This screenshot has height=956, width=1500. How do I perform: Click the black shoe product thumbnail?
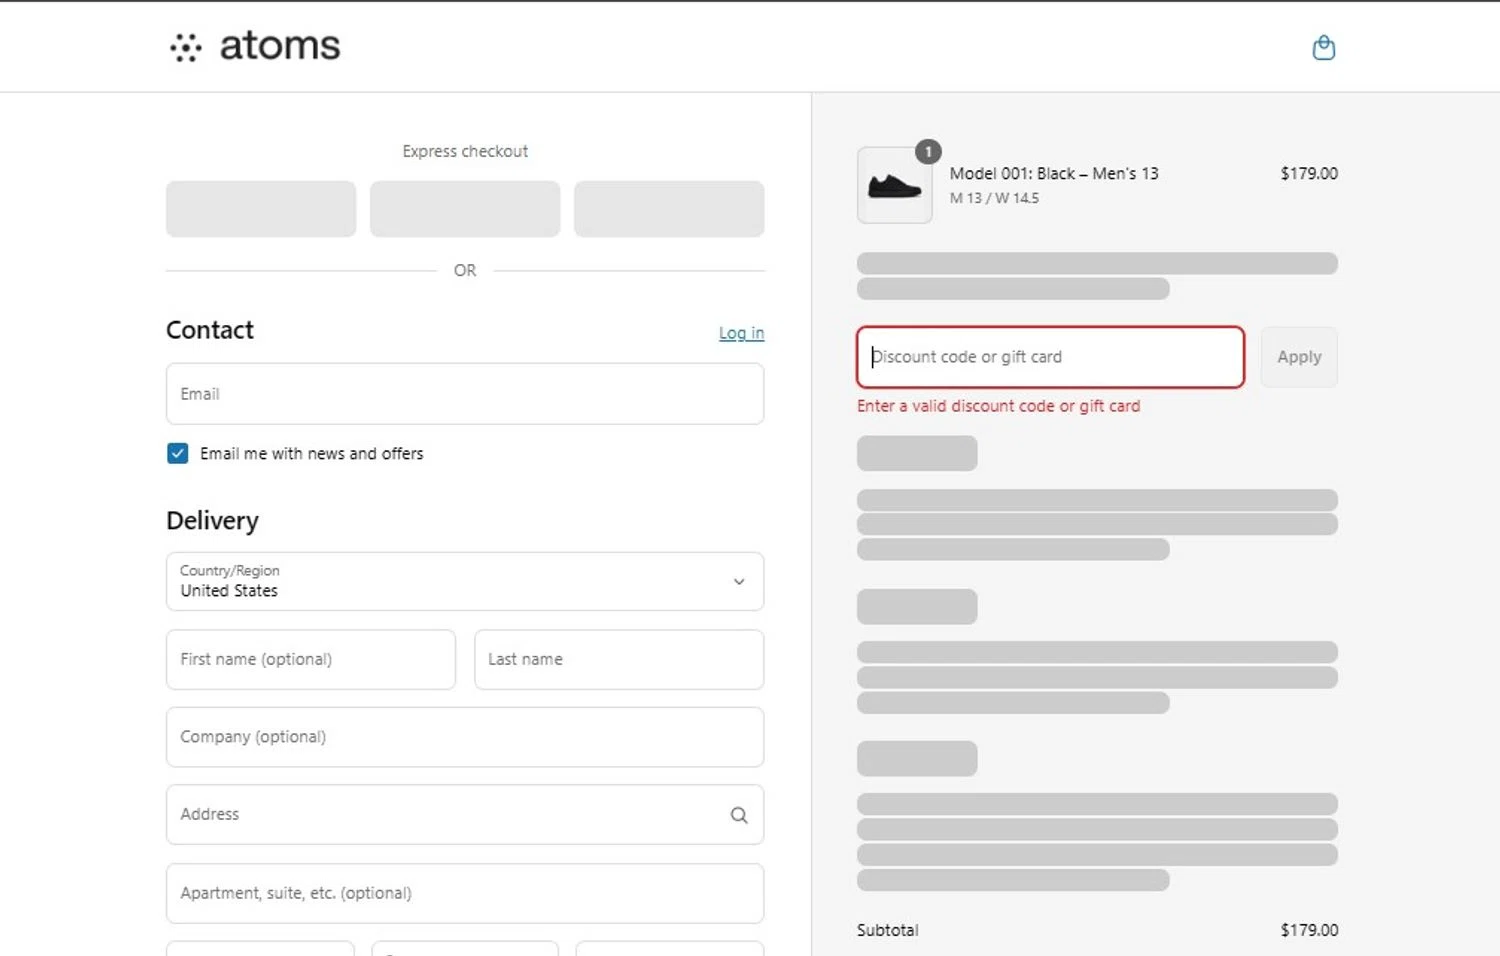tap(894, 185)
